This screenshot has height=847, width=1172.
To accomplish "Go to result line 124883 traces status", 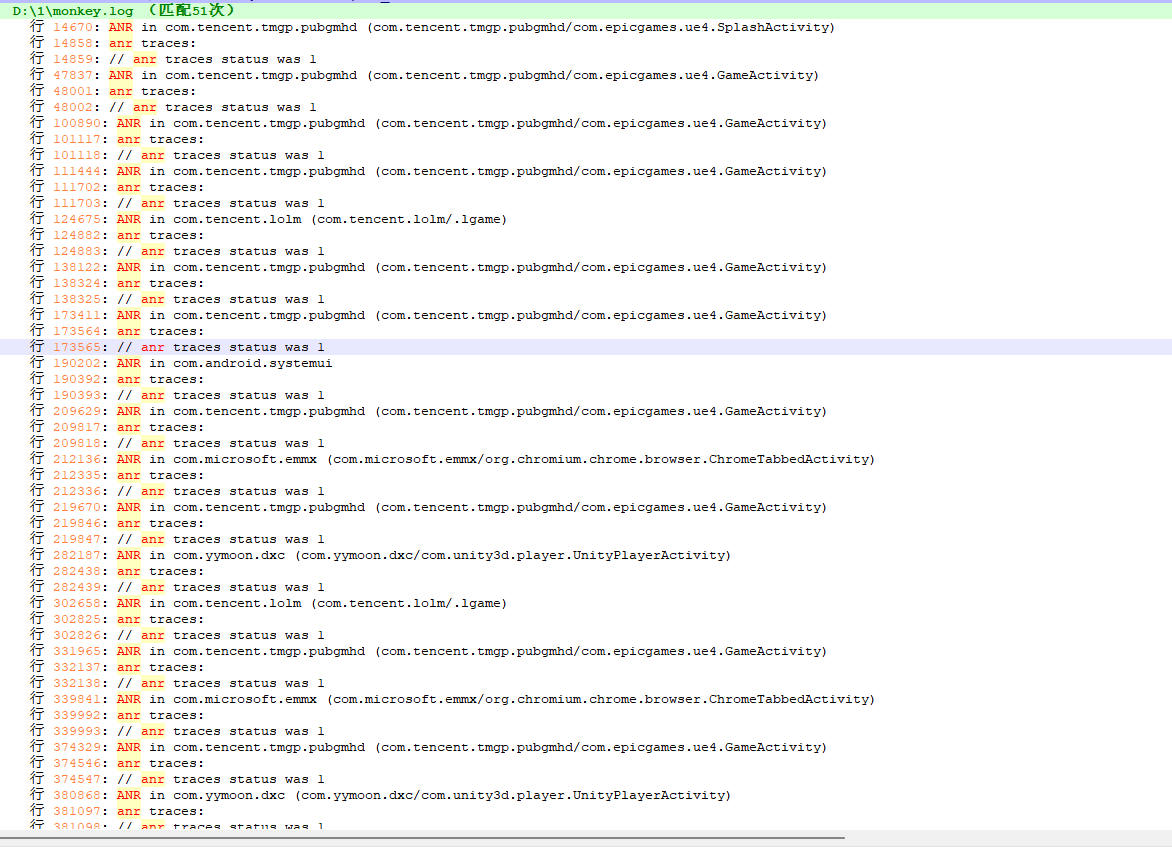I will point(586,251).
